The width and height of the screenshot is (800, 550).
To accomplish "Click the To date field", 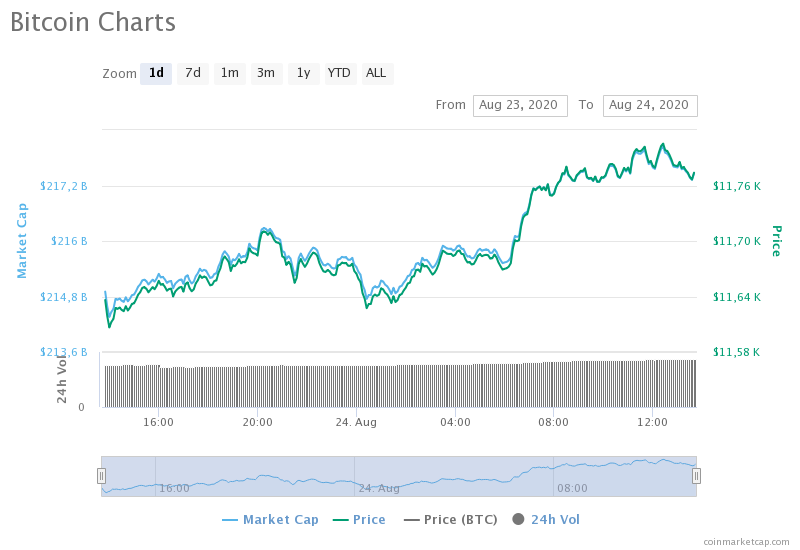I will click(x=650, y=106).
